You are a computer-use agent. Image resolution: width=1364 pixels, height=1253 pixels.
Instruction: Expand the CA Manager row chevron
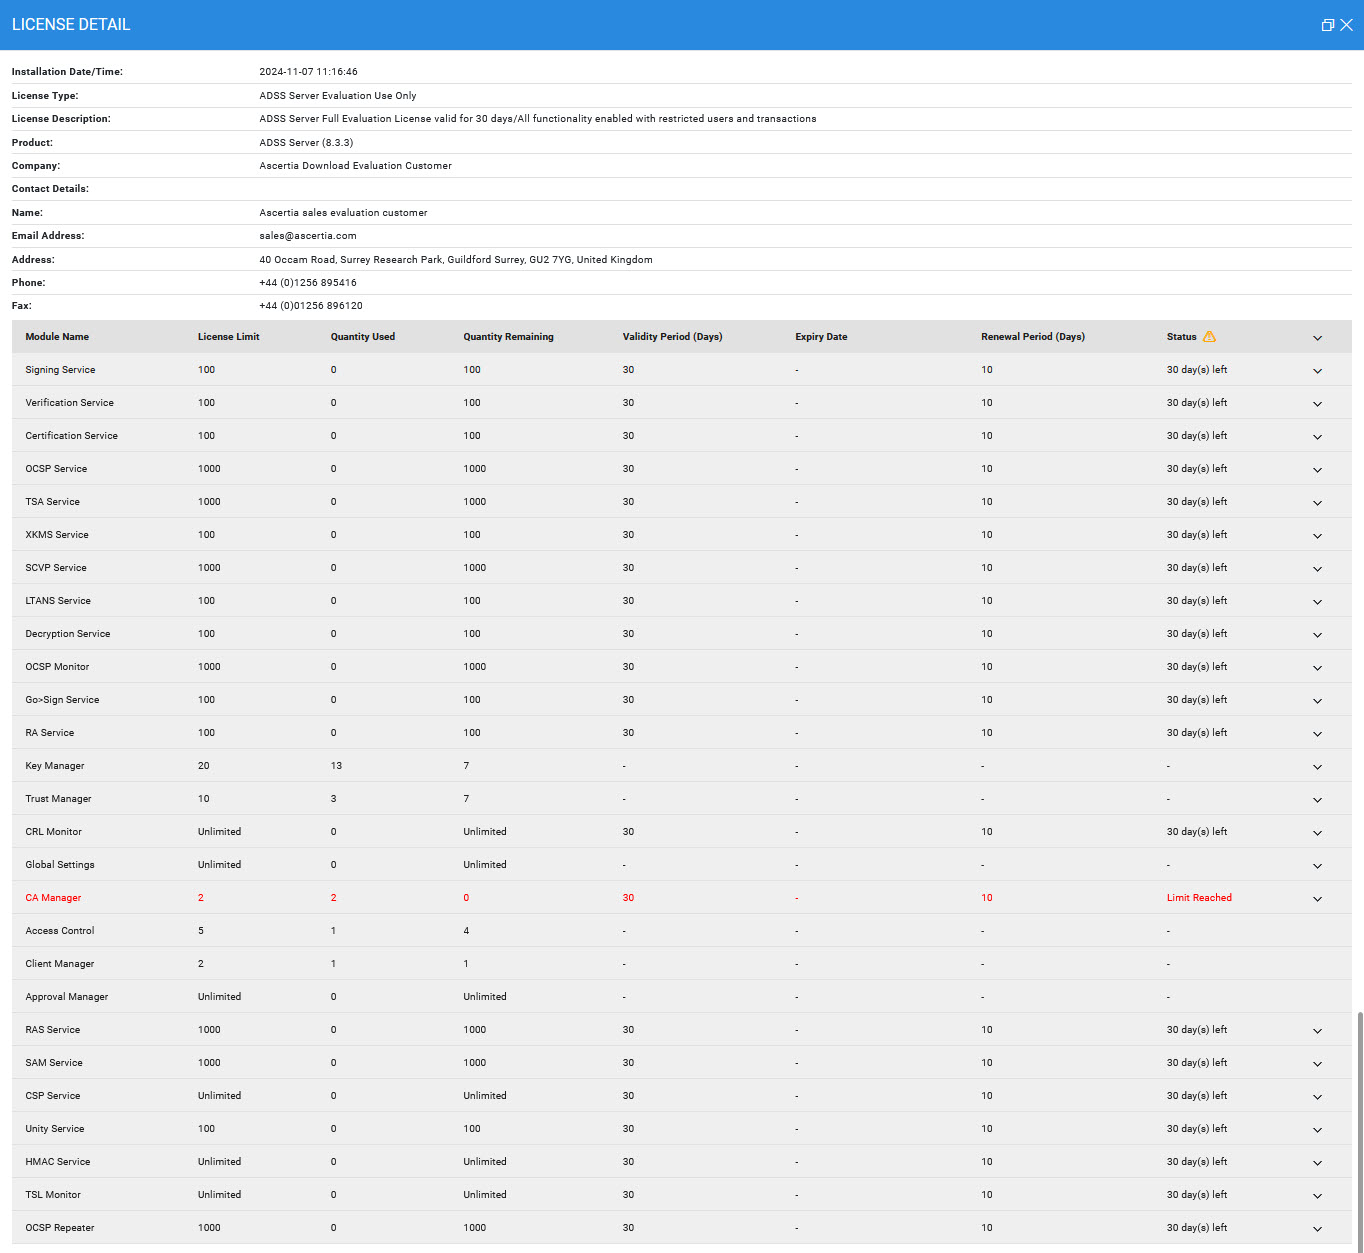point(1317,899)
